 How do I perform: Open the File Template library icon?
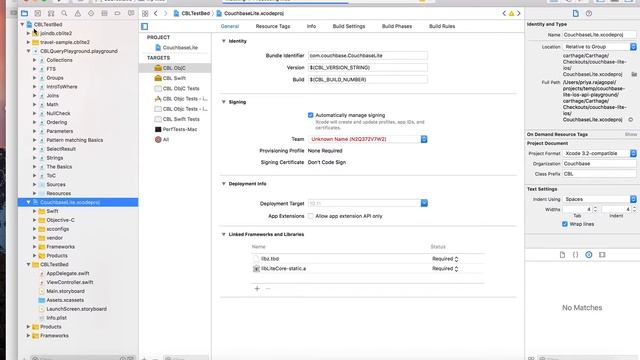(562, 255)
